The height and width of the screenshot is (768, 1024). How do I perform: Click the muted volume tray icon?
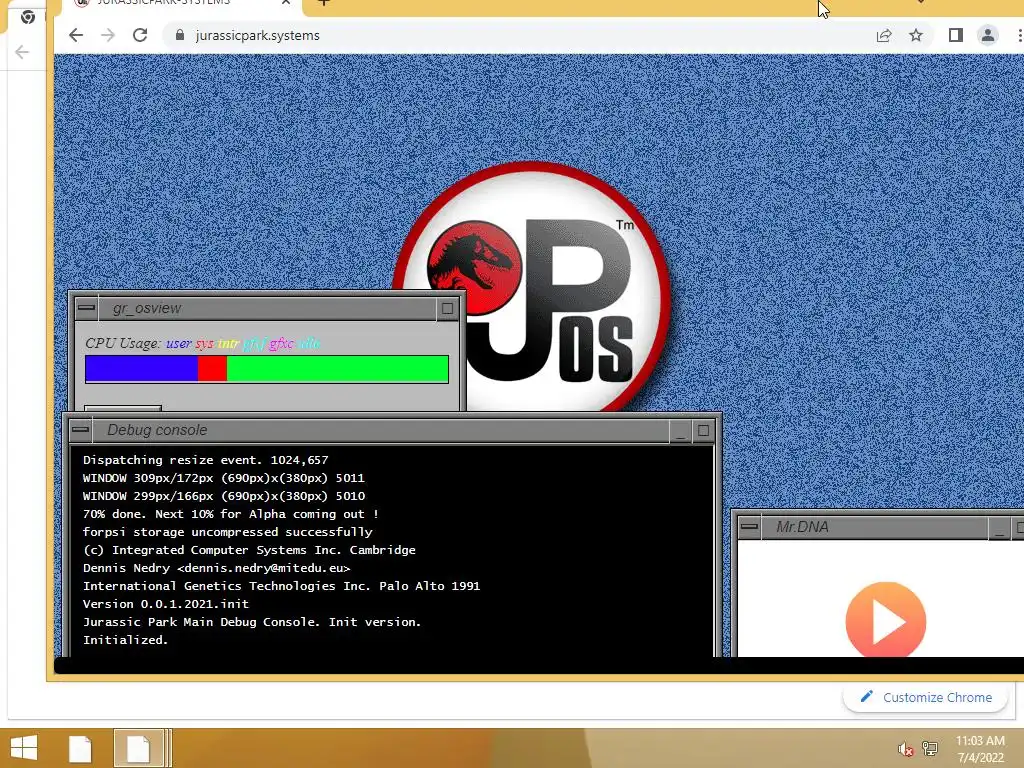pos(905,749)
